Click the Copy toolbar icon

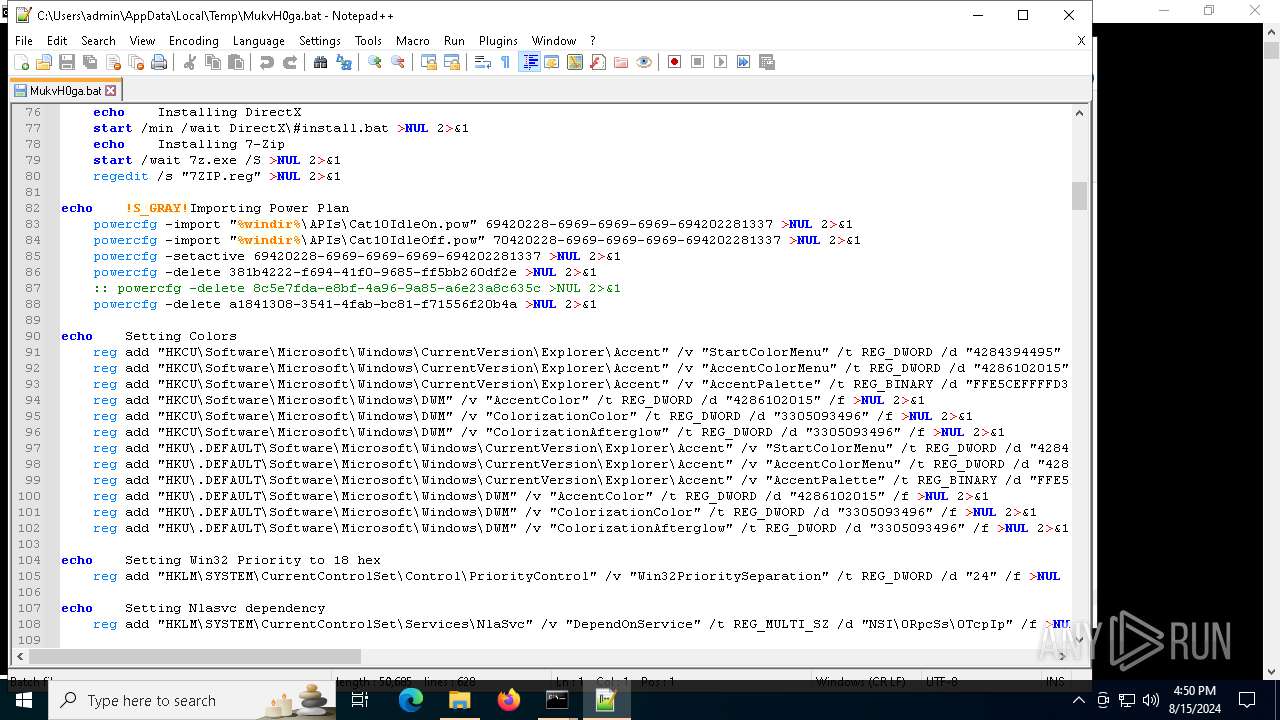(213, 62)
